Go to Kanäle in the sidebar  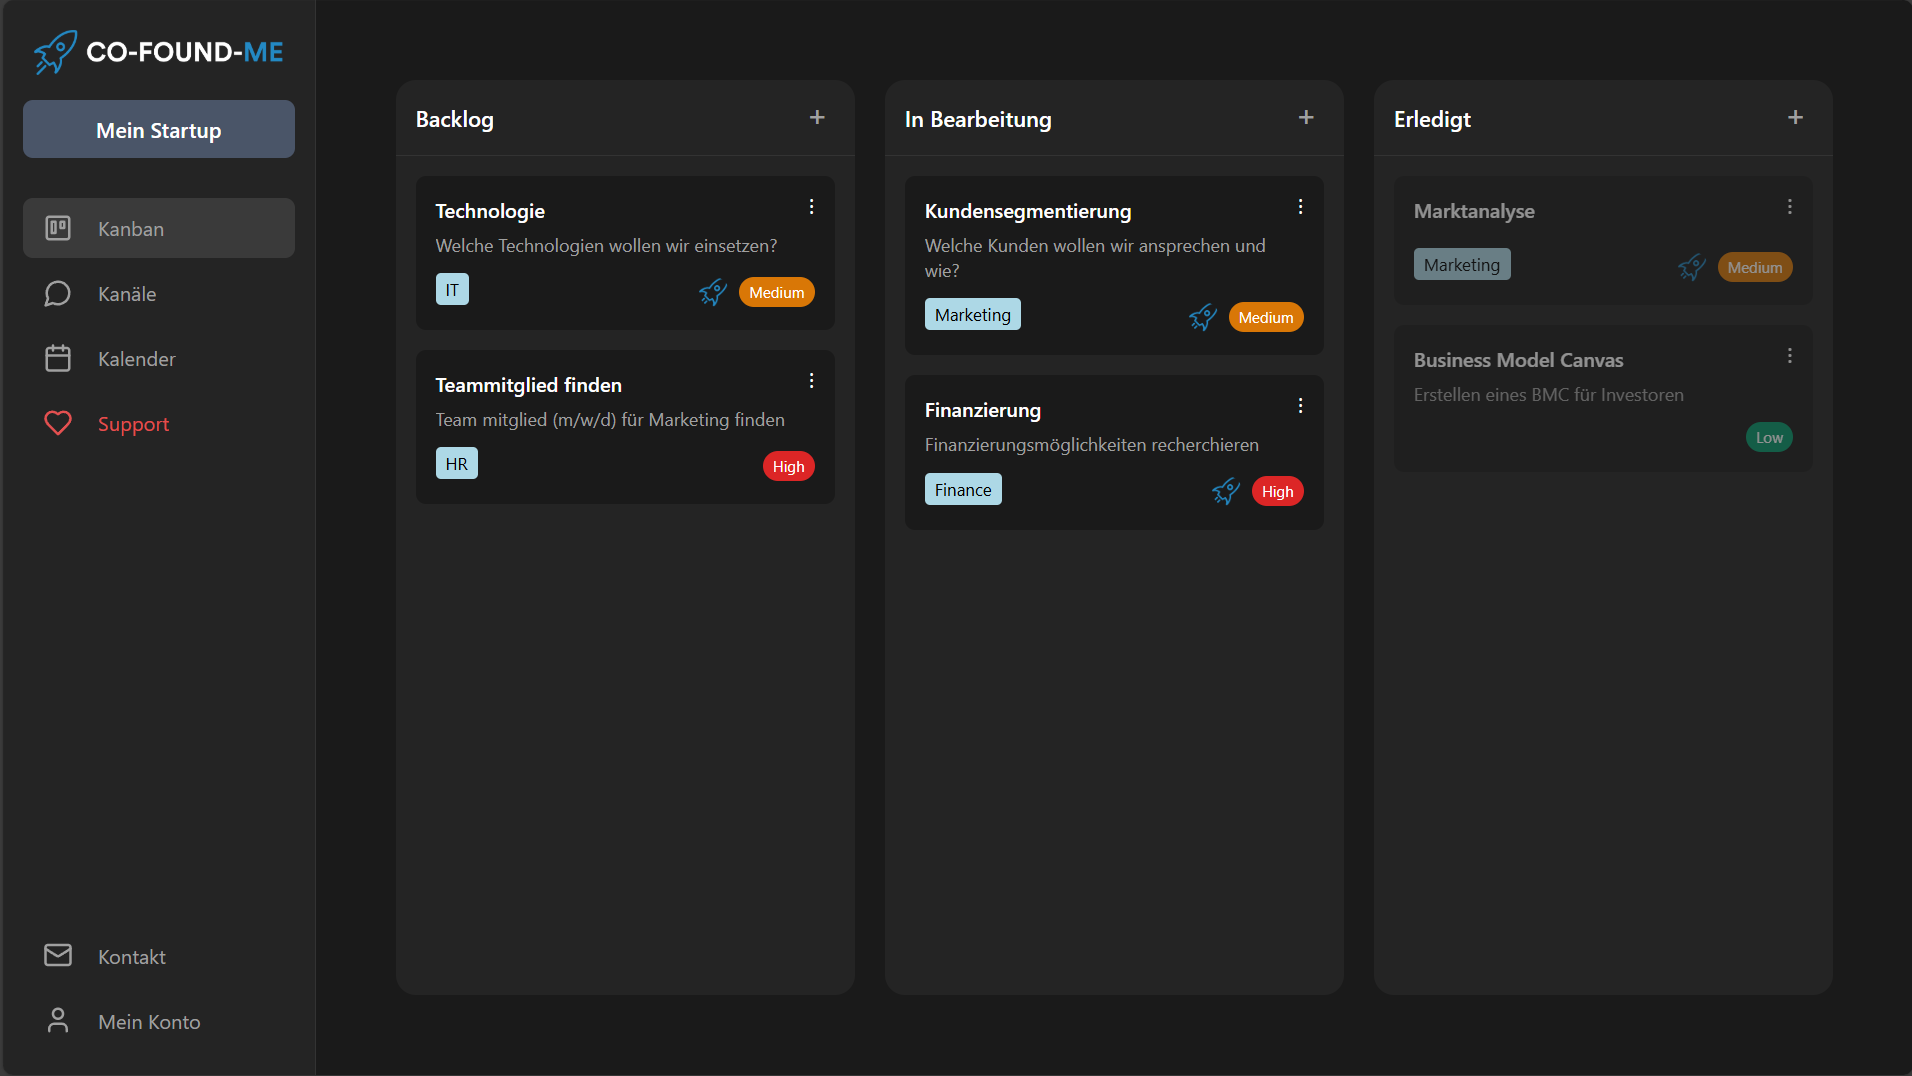tap(127, 294)
